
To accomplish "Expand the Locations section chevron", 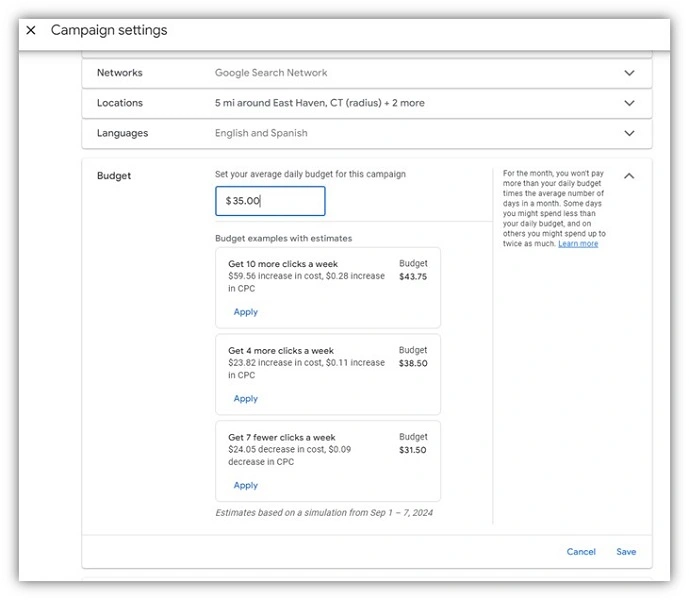I will (629, 103).
